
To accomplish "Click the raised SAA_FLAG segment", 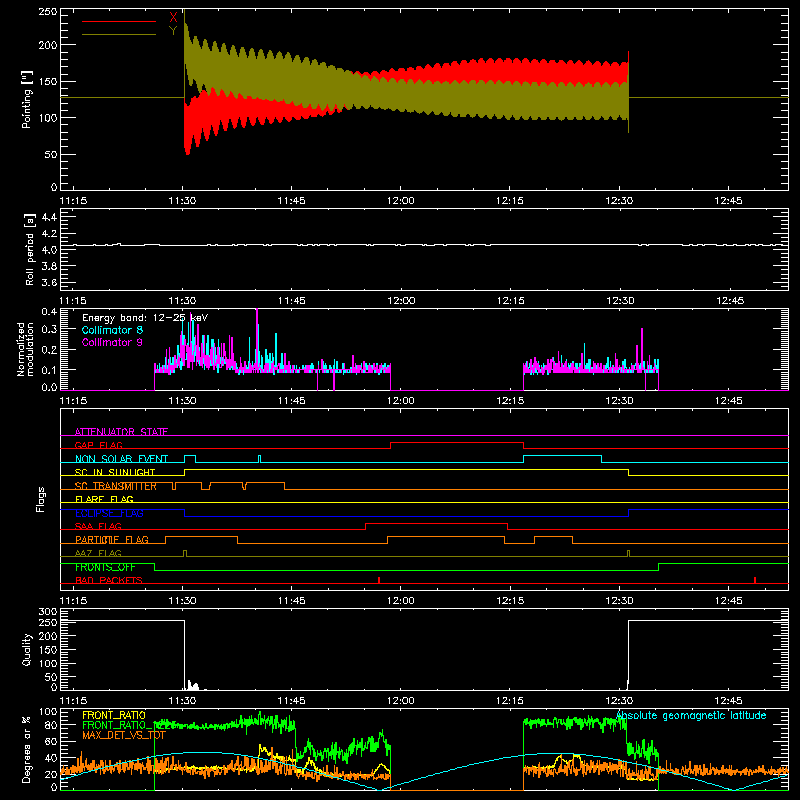I will point(436,523).
